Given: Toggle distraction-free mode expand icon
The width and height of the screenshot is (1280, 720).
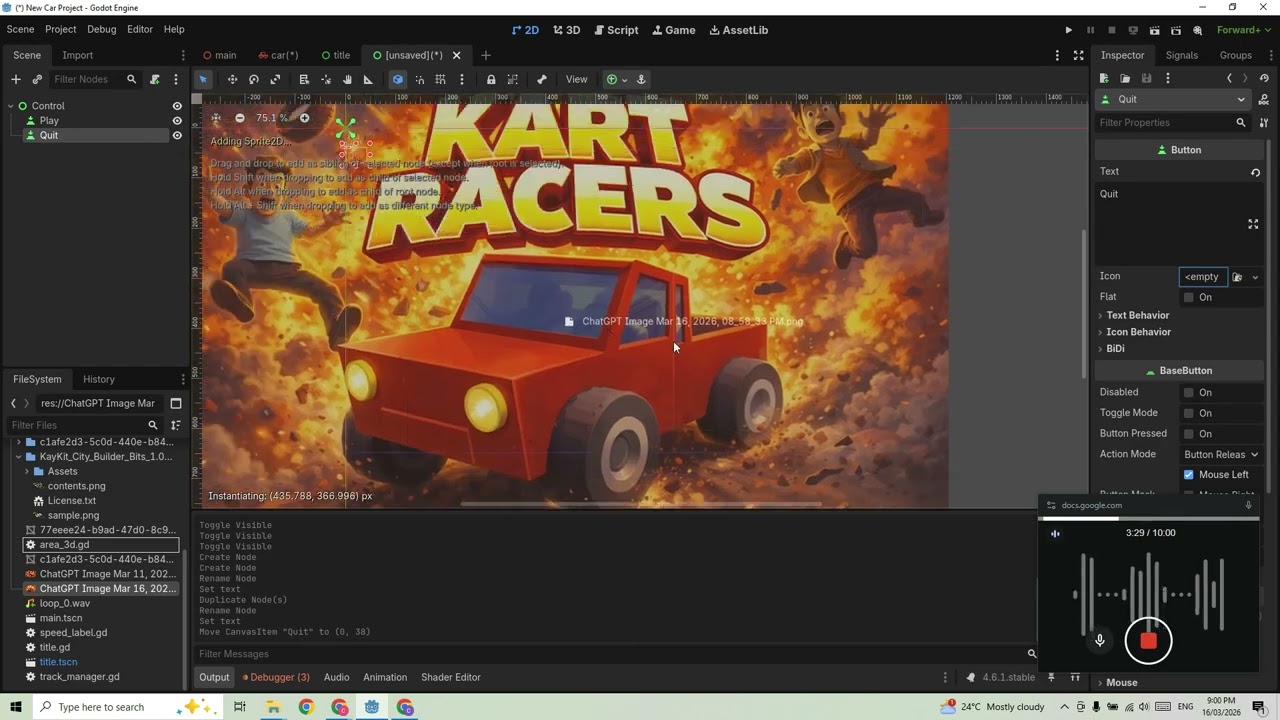Looking at the screenshot, I should [x=1079, y=55].
